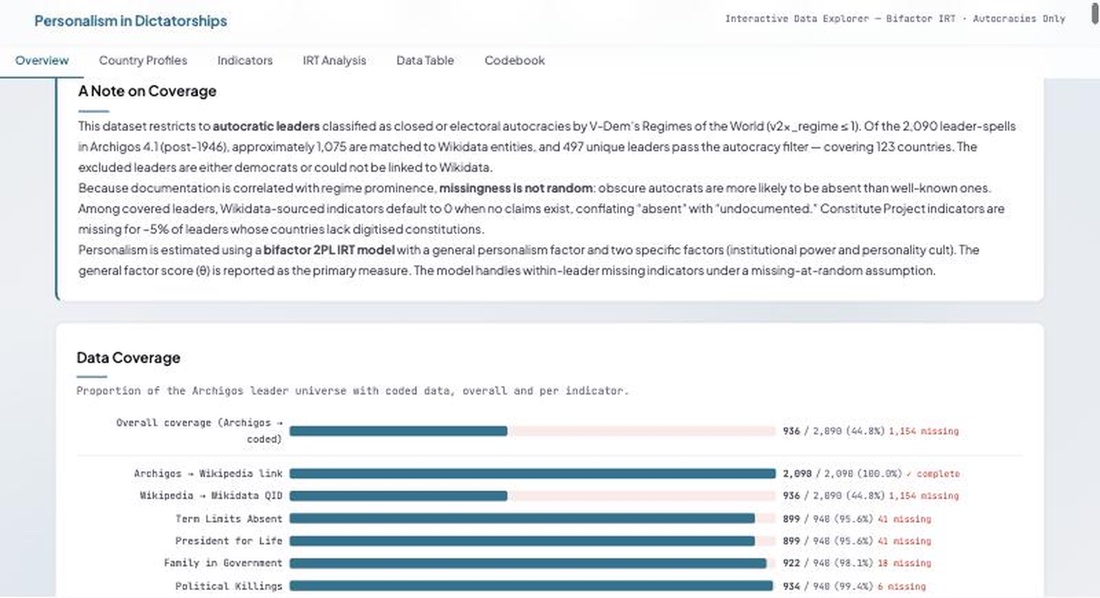Go to the Indicators tab

pyautogui.click(x=245, y=60)
